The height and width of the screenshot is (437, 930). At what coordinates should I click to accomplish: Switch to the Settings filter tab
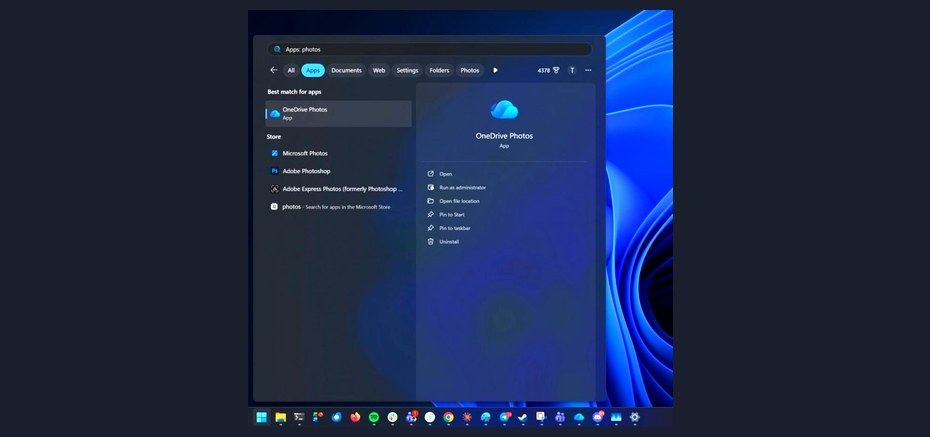[407, 70]
